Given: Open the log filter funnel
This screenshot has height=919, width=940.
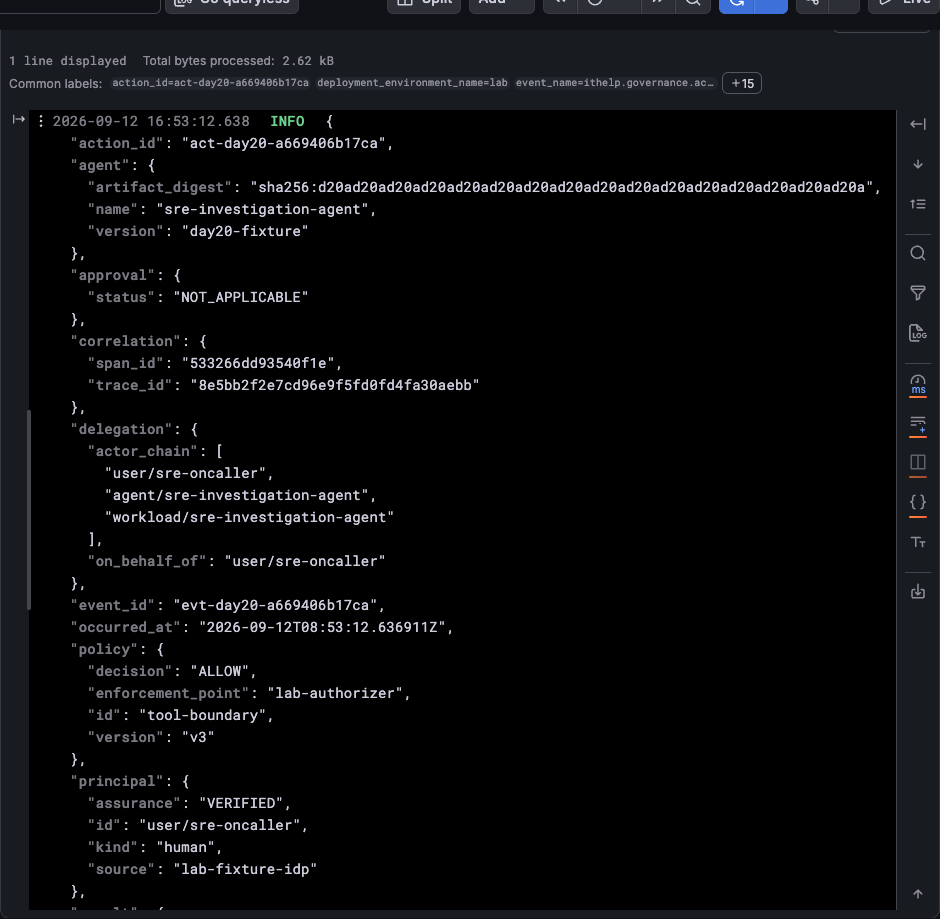Looking at the screenshot, I should [918, 293].
